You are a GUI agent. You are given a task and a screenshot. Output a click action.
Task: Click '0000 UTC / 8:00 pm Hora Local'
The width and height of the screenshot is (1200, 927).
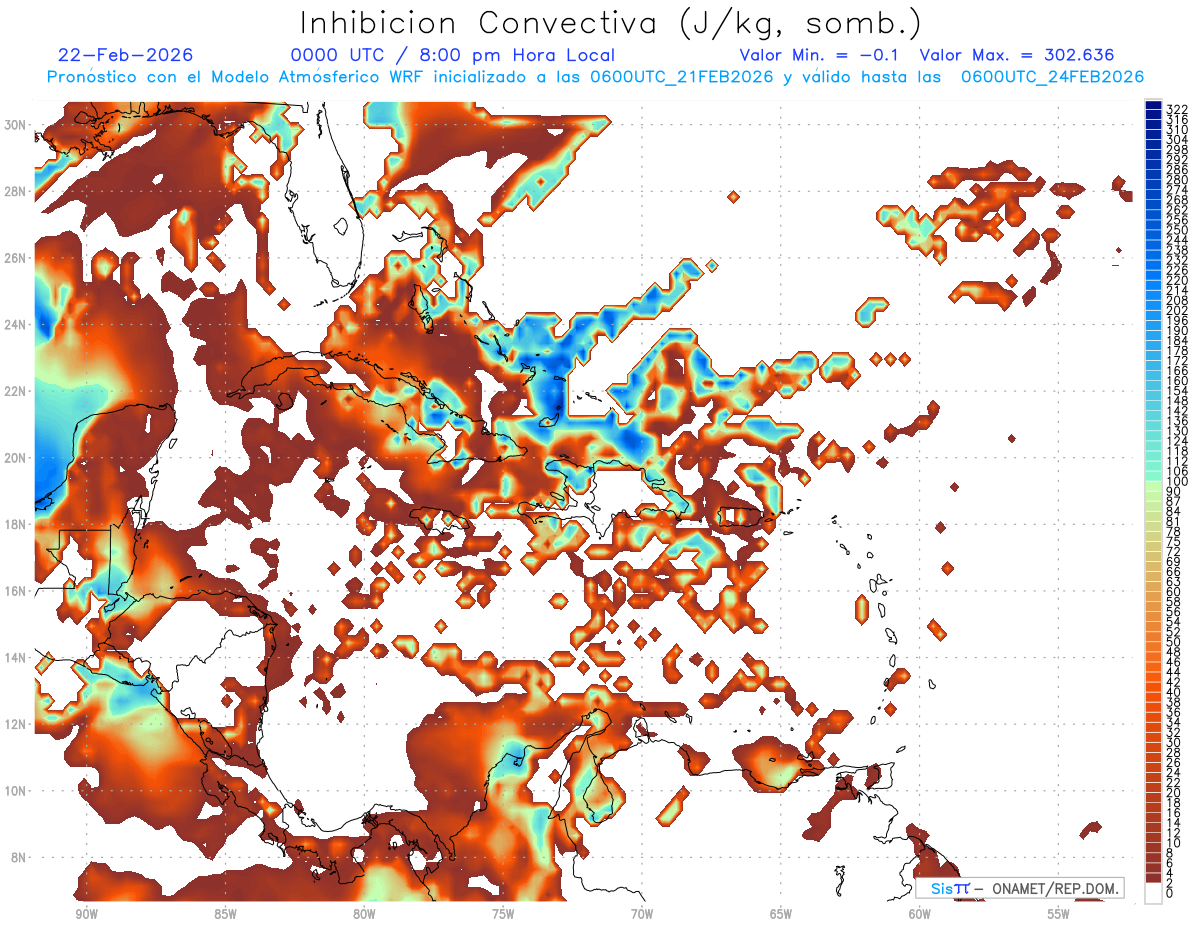452,55
